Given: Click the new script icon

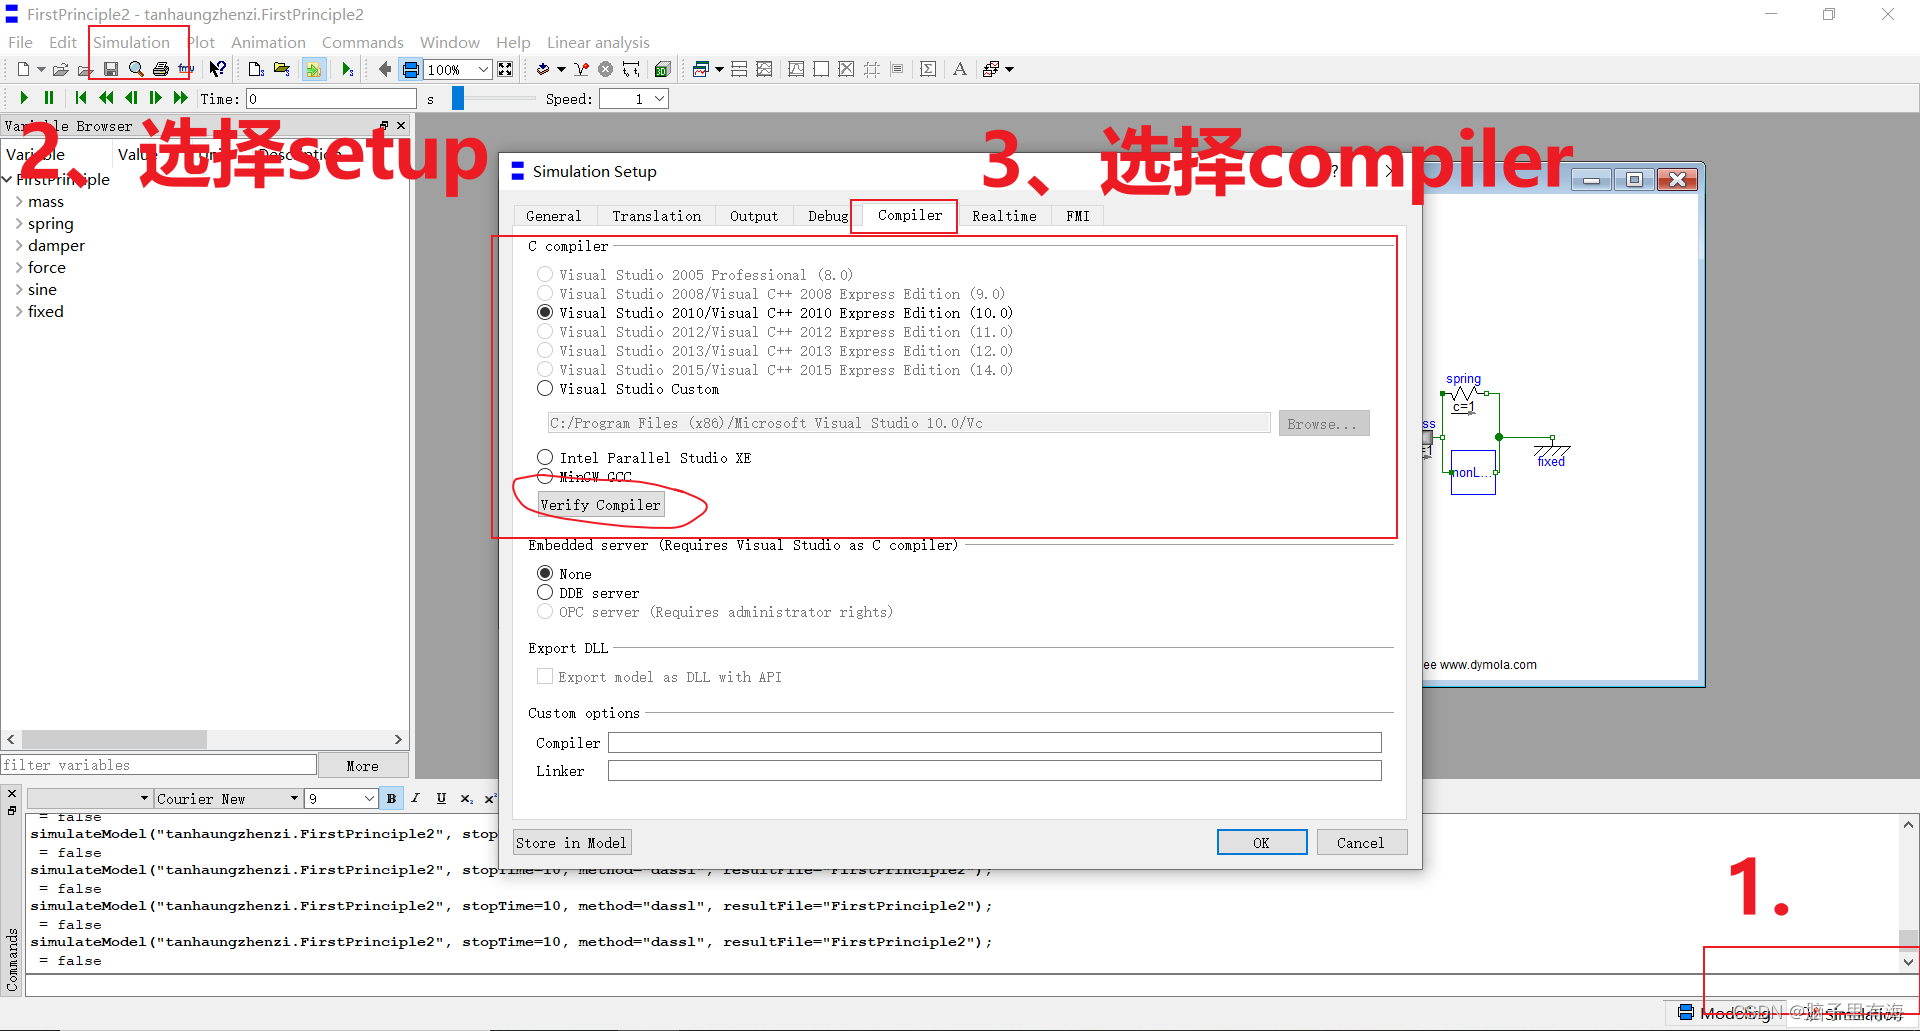Looking at the screenshot, I should coord(256,69).
